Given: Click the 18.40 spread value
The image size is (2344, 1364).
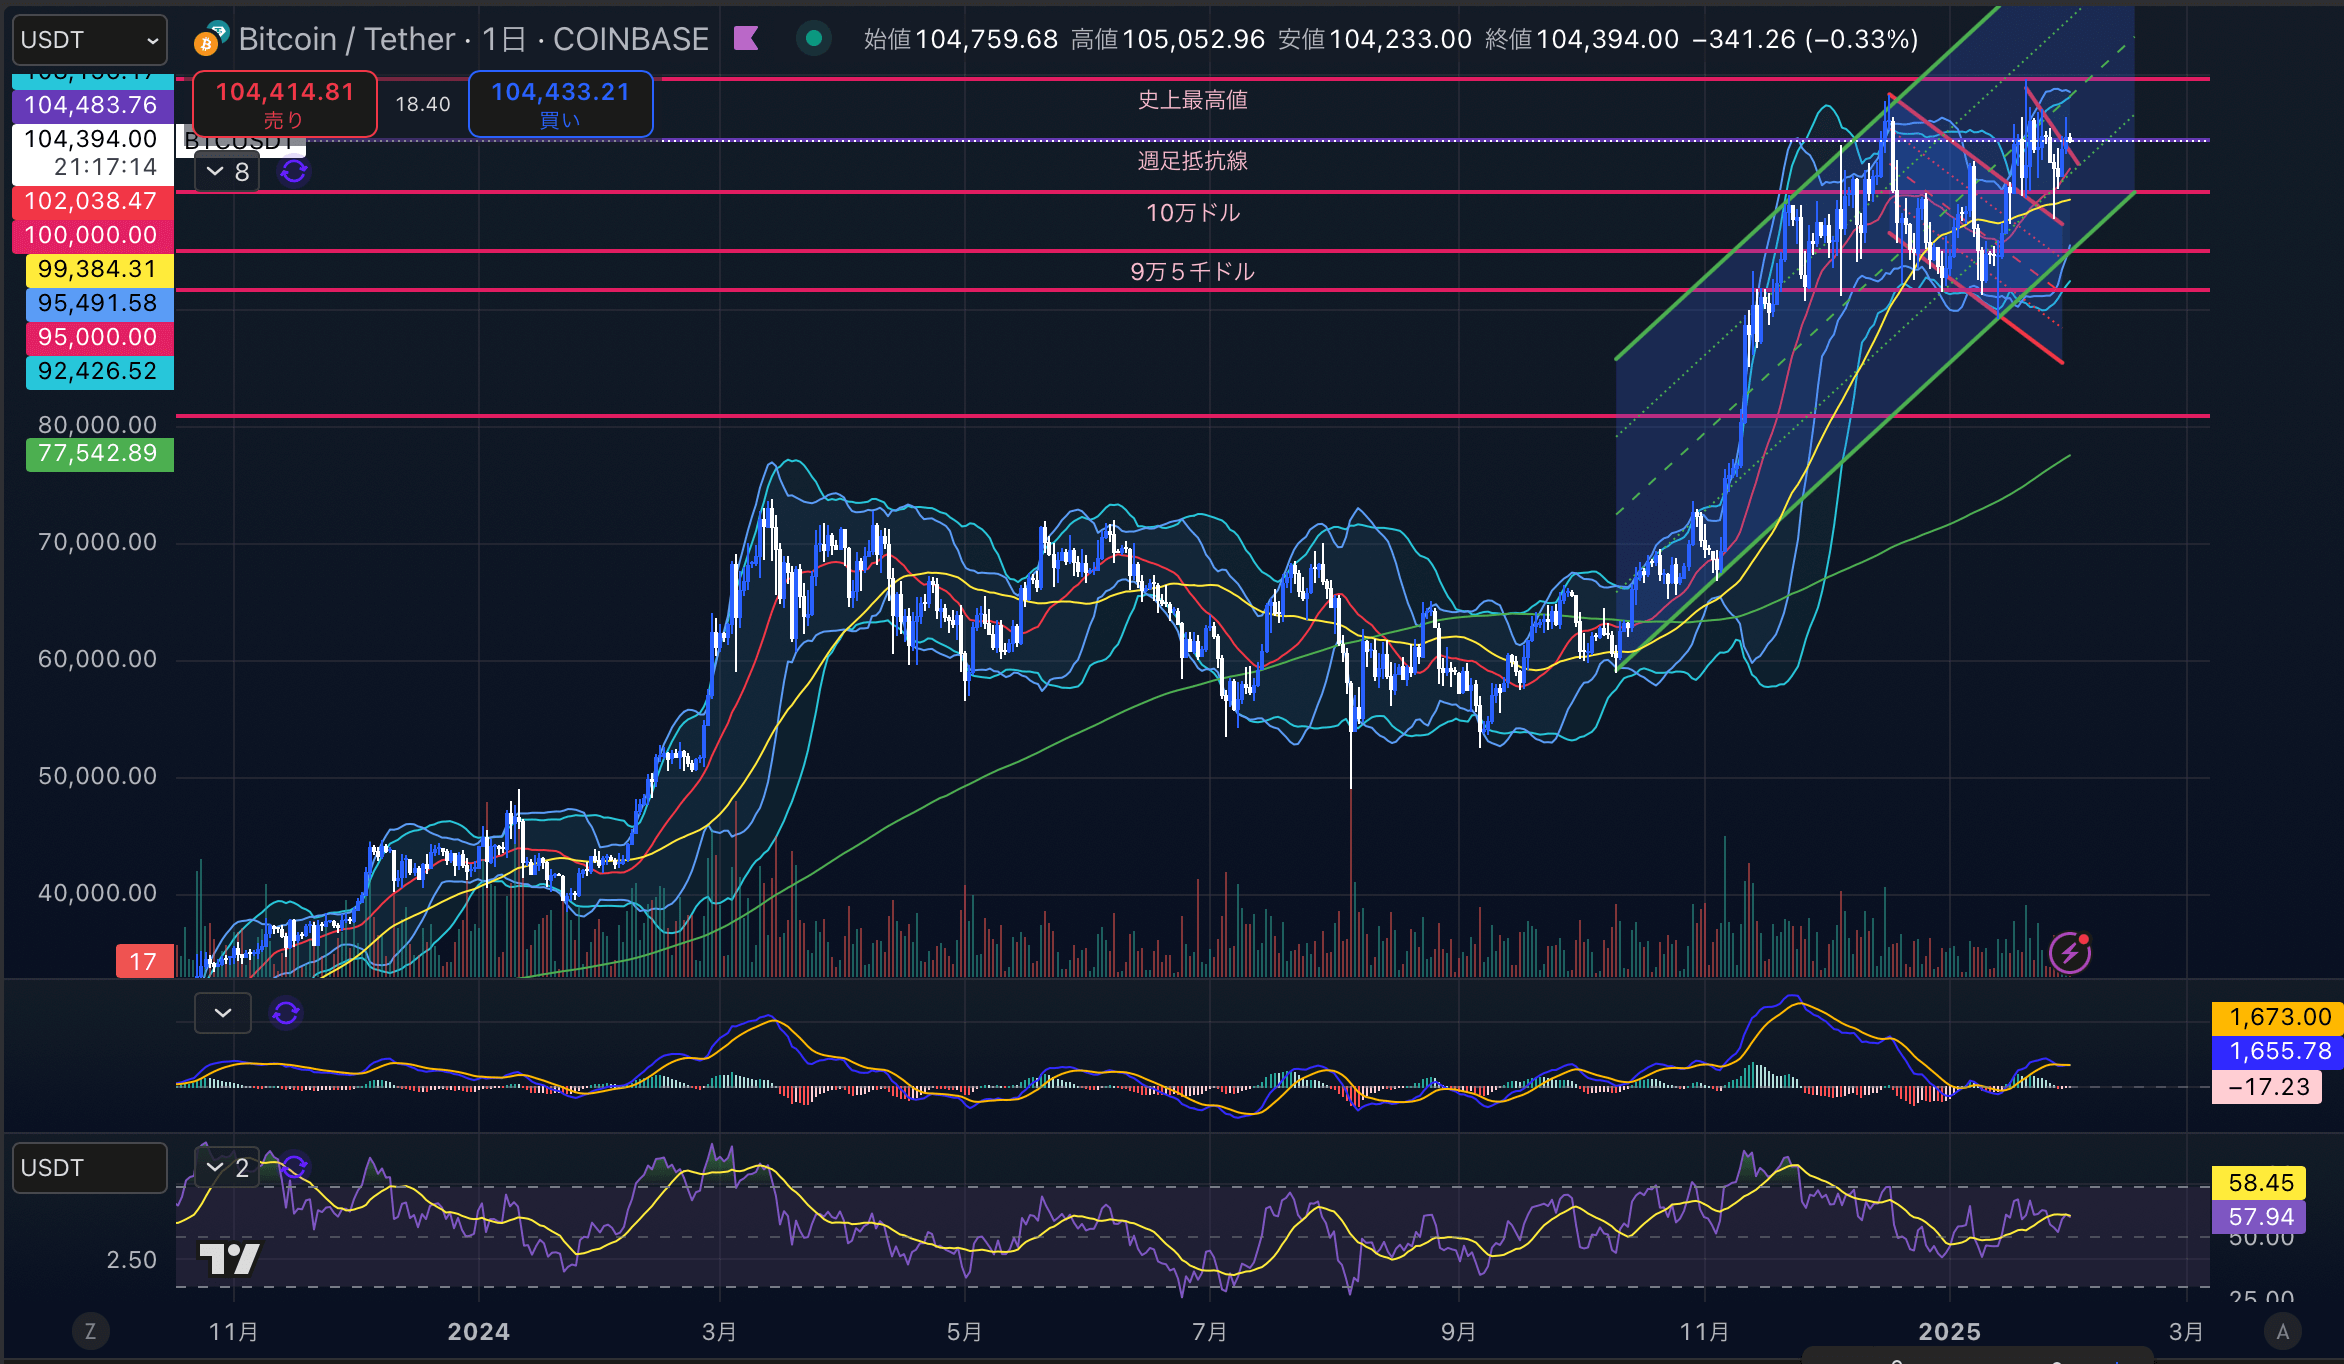Looking at the screenshot, I should coord(423,104).
